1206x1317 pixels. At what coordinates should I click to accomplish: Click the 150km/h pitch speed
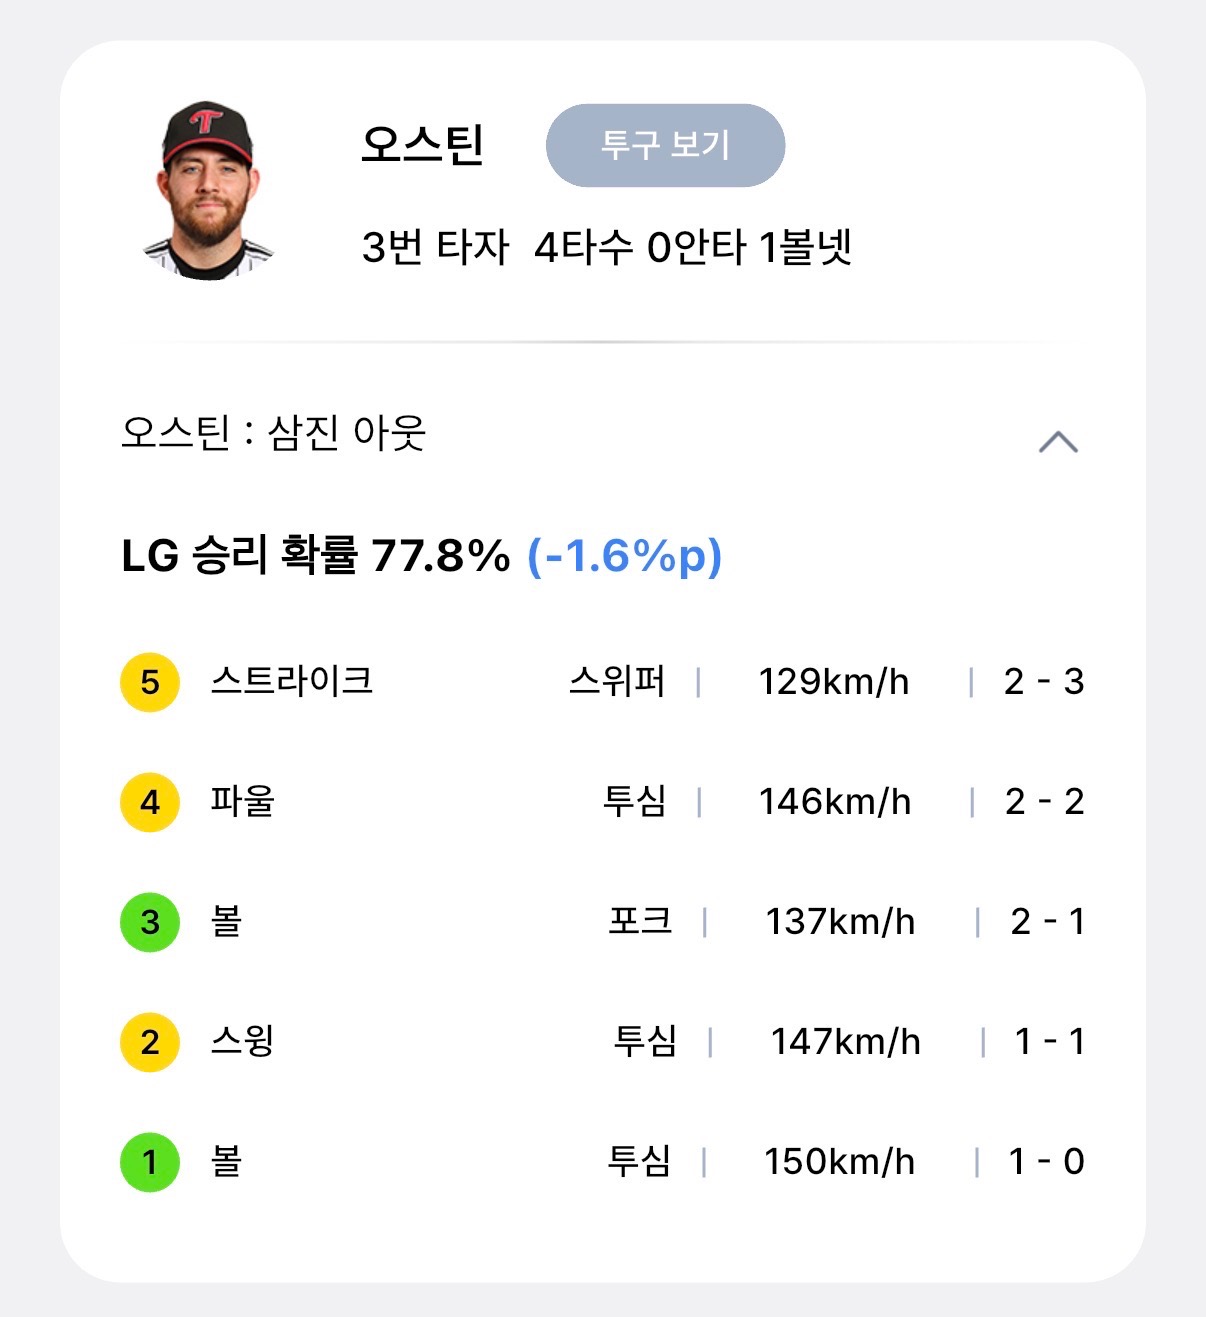(839, 1162)
